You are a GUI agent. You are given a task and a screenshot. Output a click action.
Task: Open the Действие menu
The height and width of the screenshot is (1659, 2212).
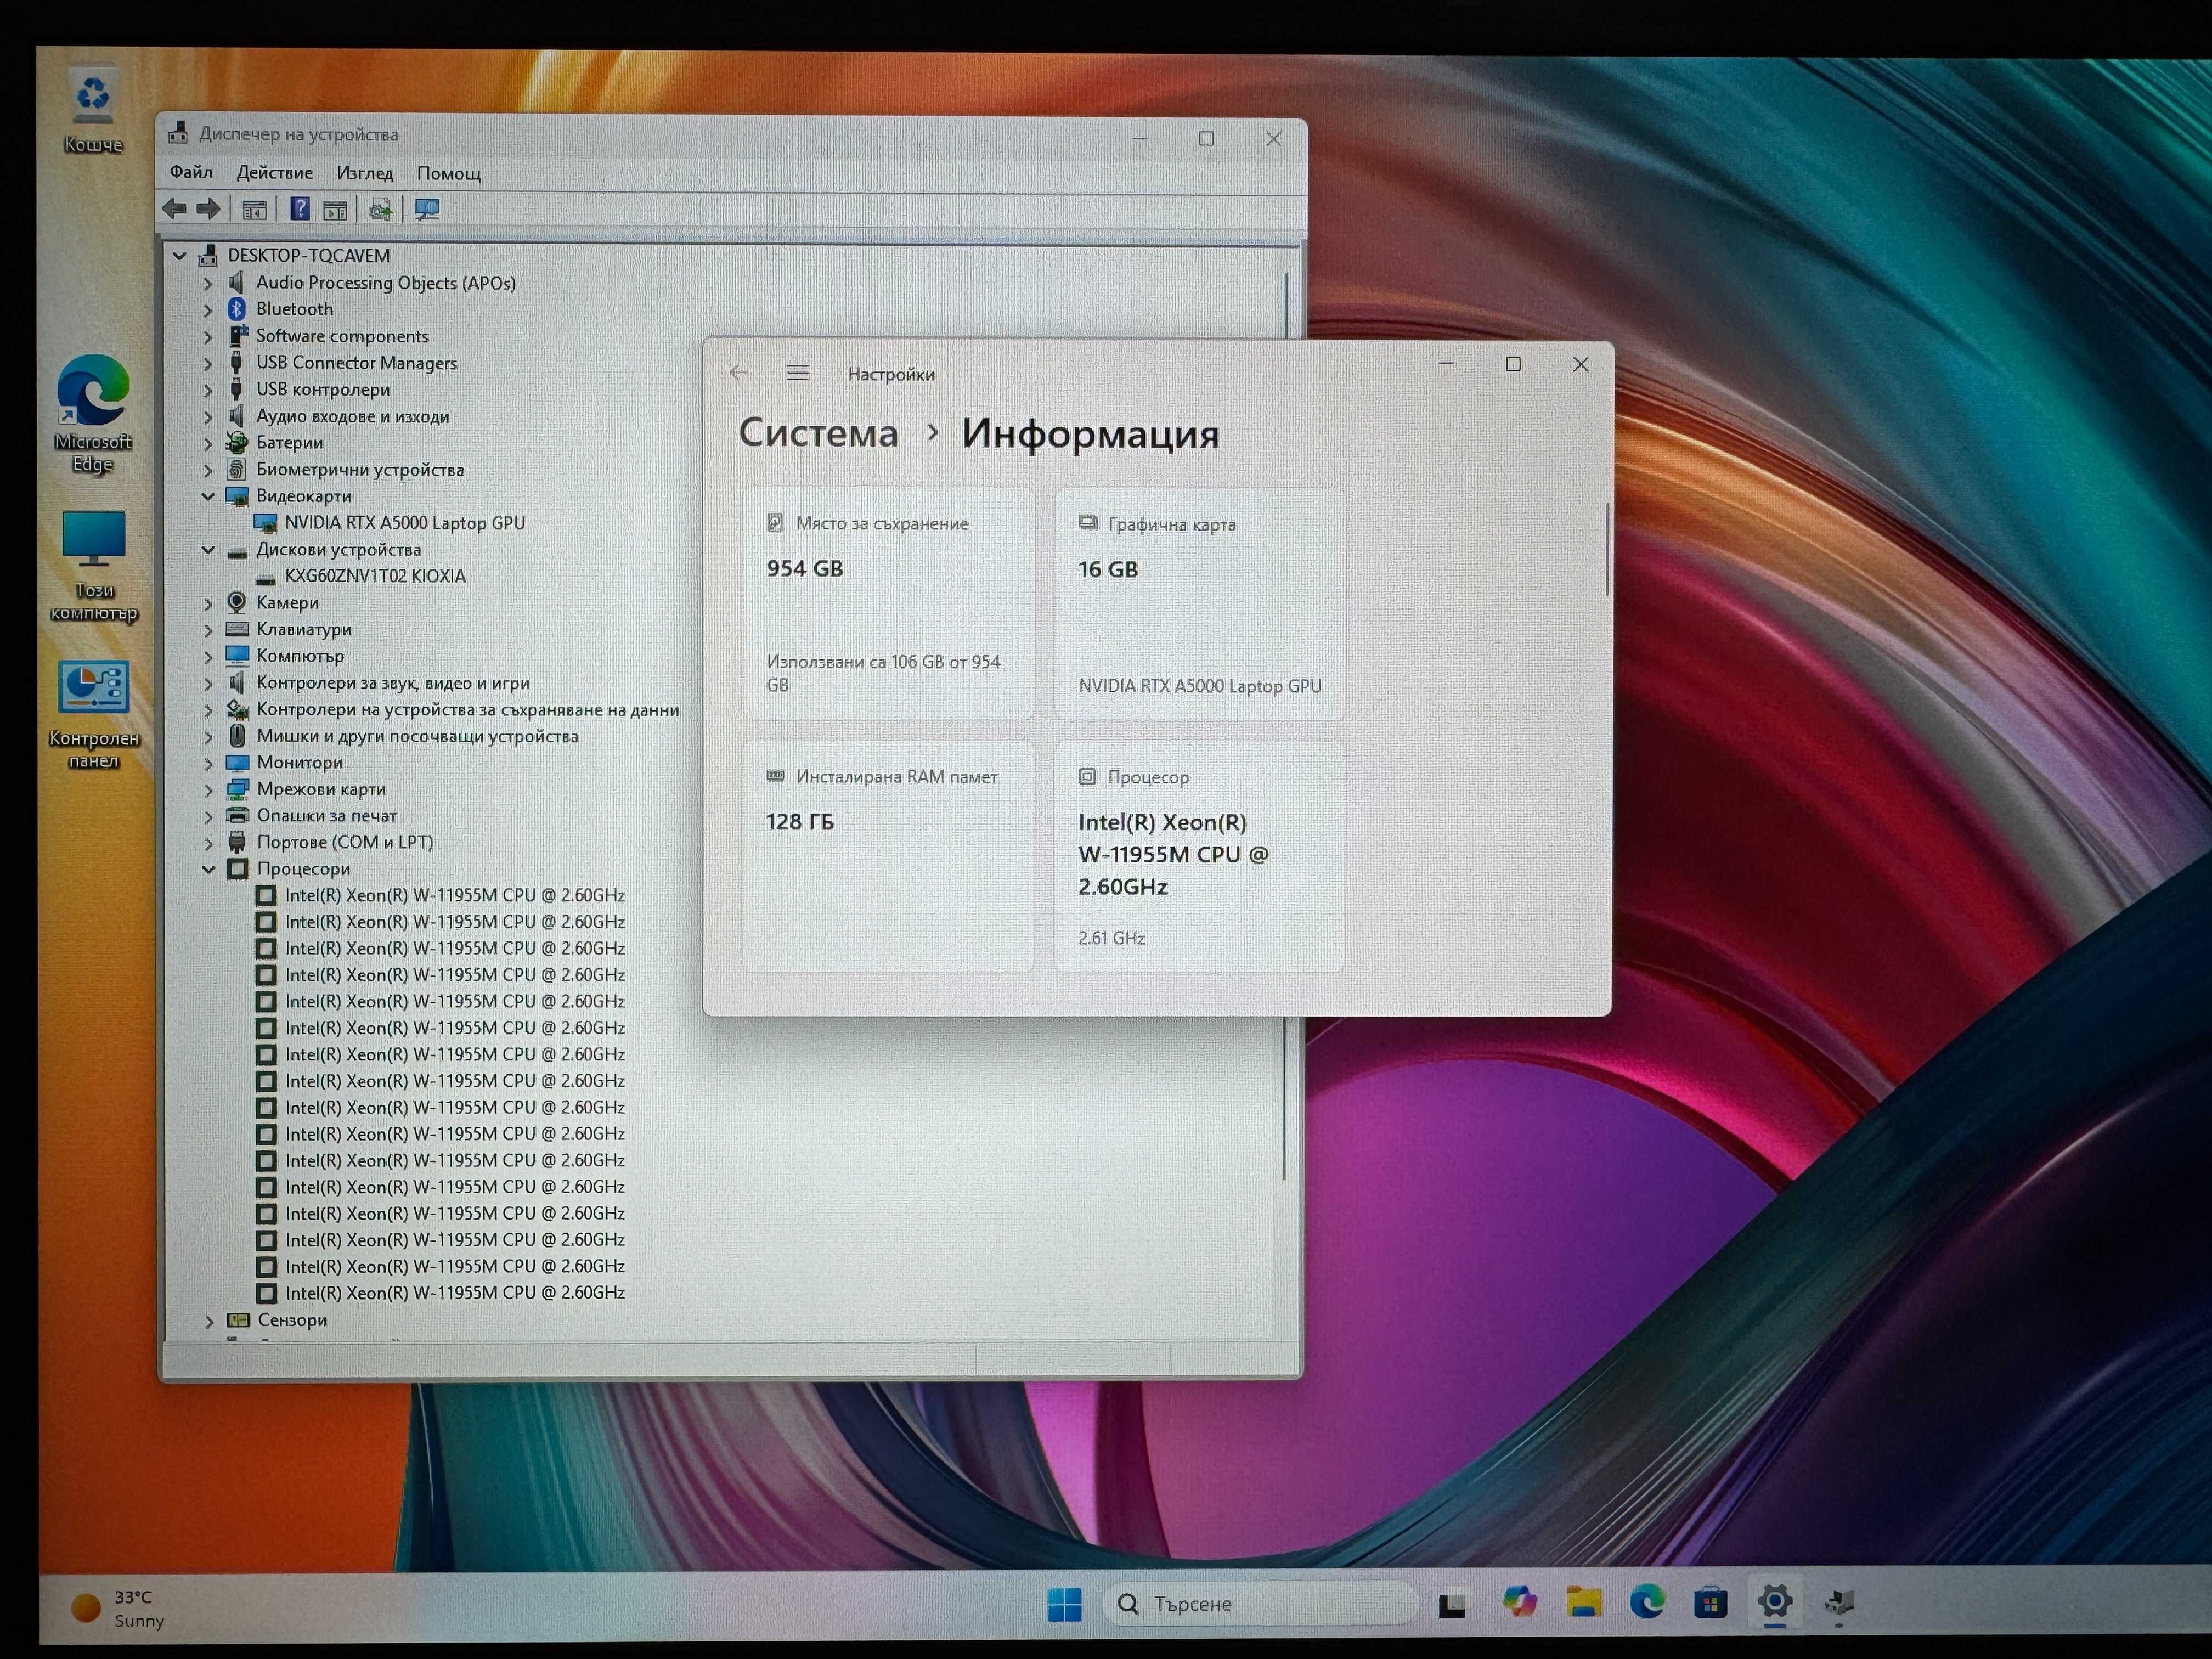coord(274,172)
